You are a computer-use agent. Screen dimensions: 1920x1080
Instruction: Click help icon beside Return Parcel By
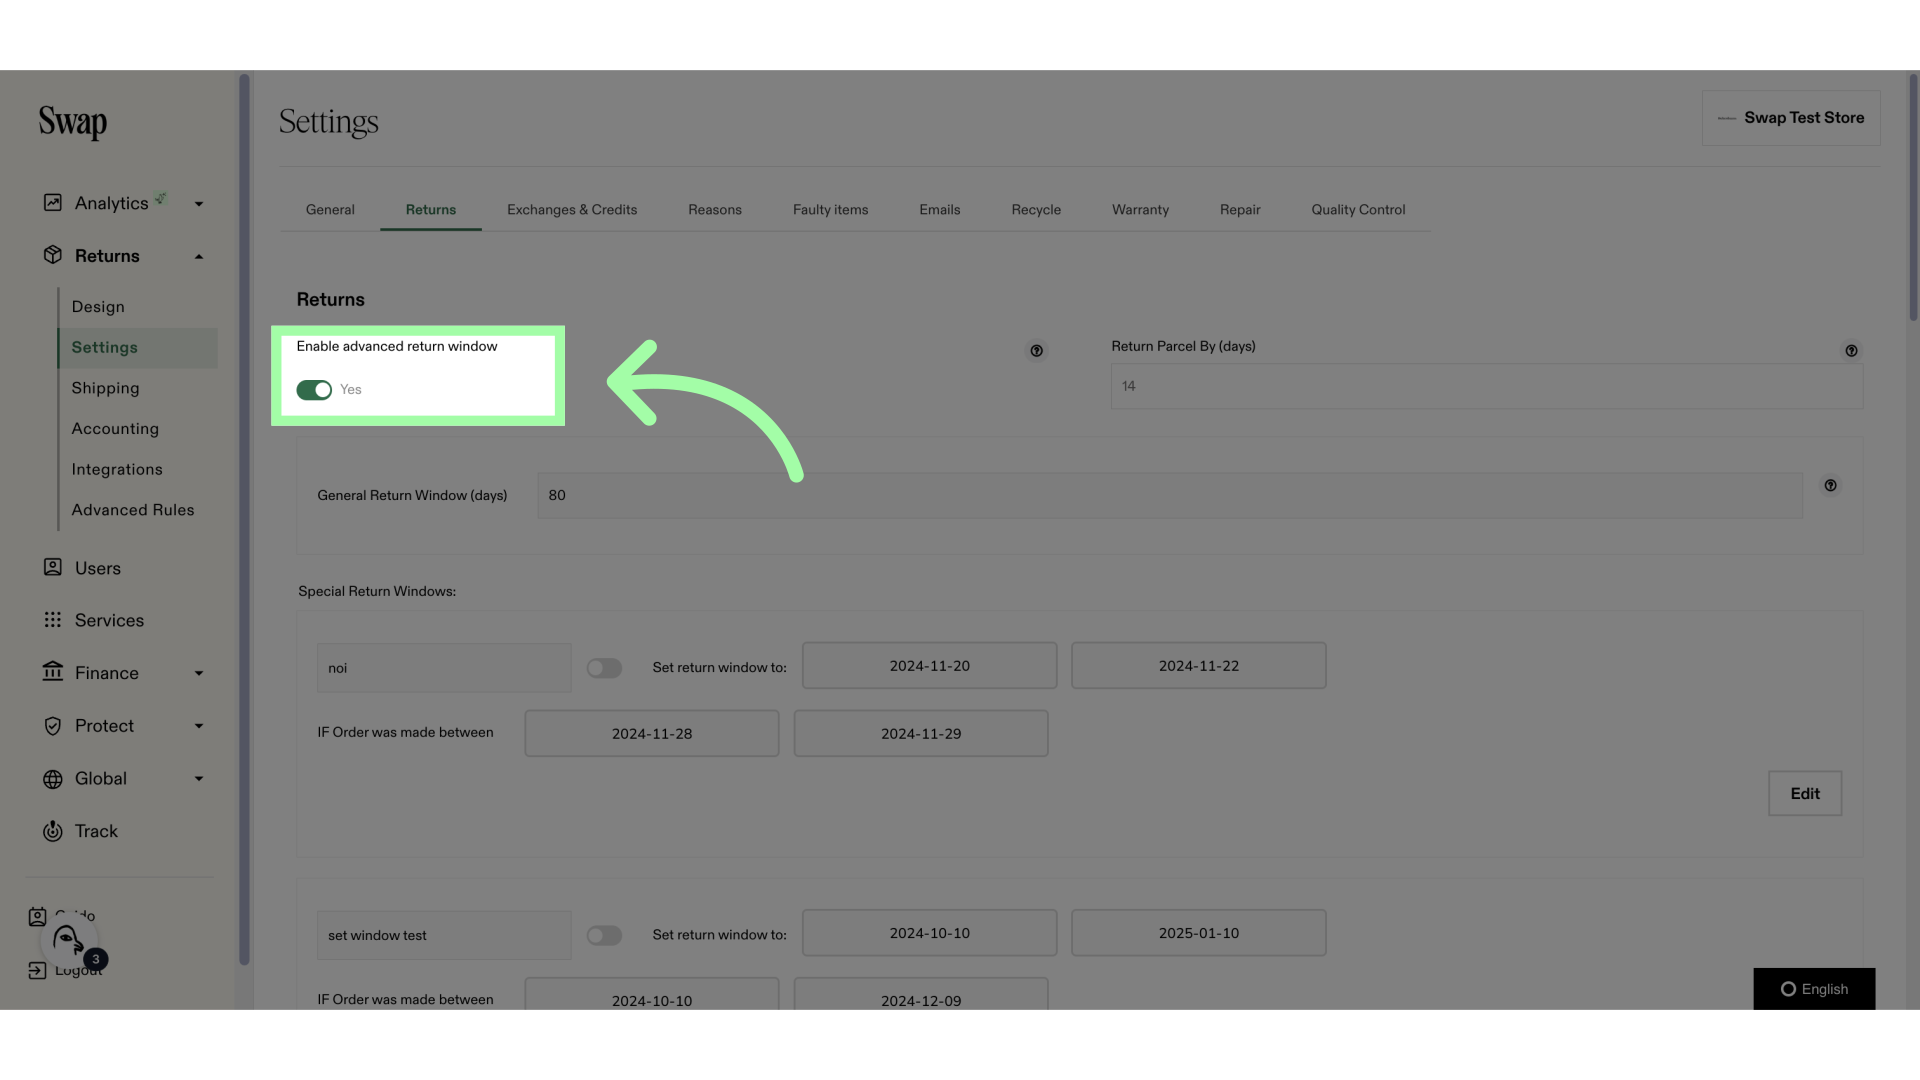[1851, 351]
